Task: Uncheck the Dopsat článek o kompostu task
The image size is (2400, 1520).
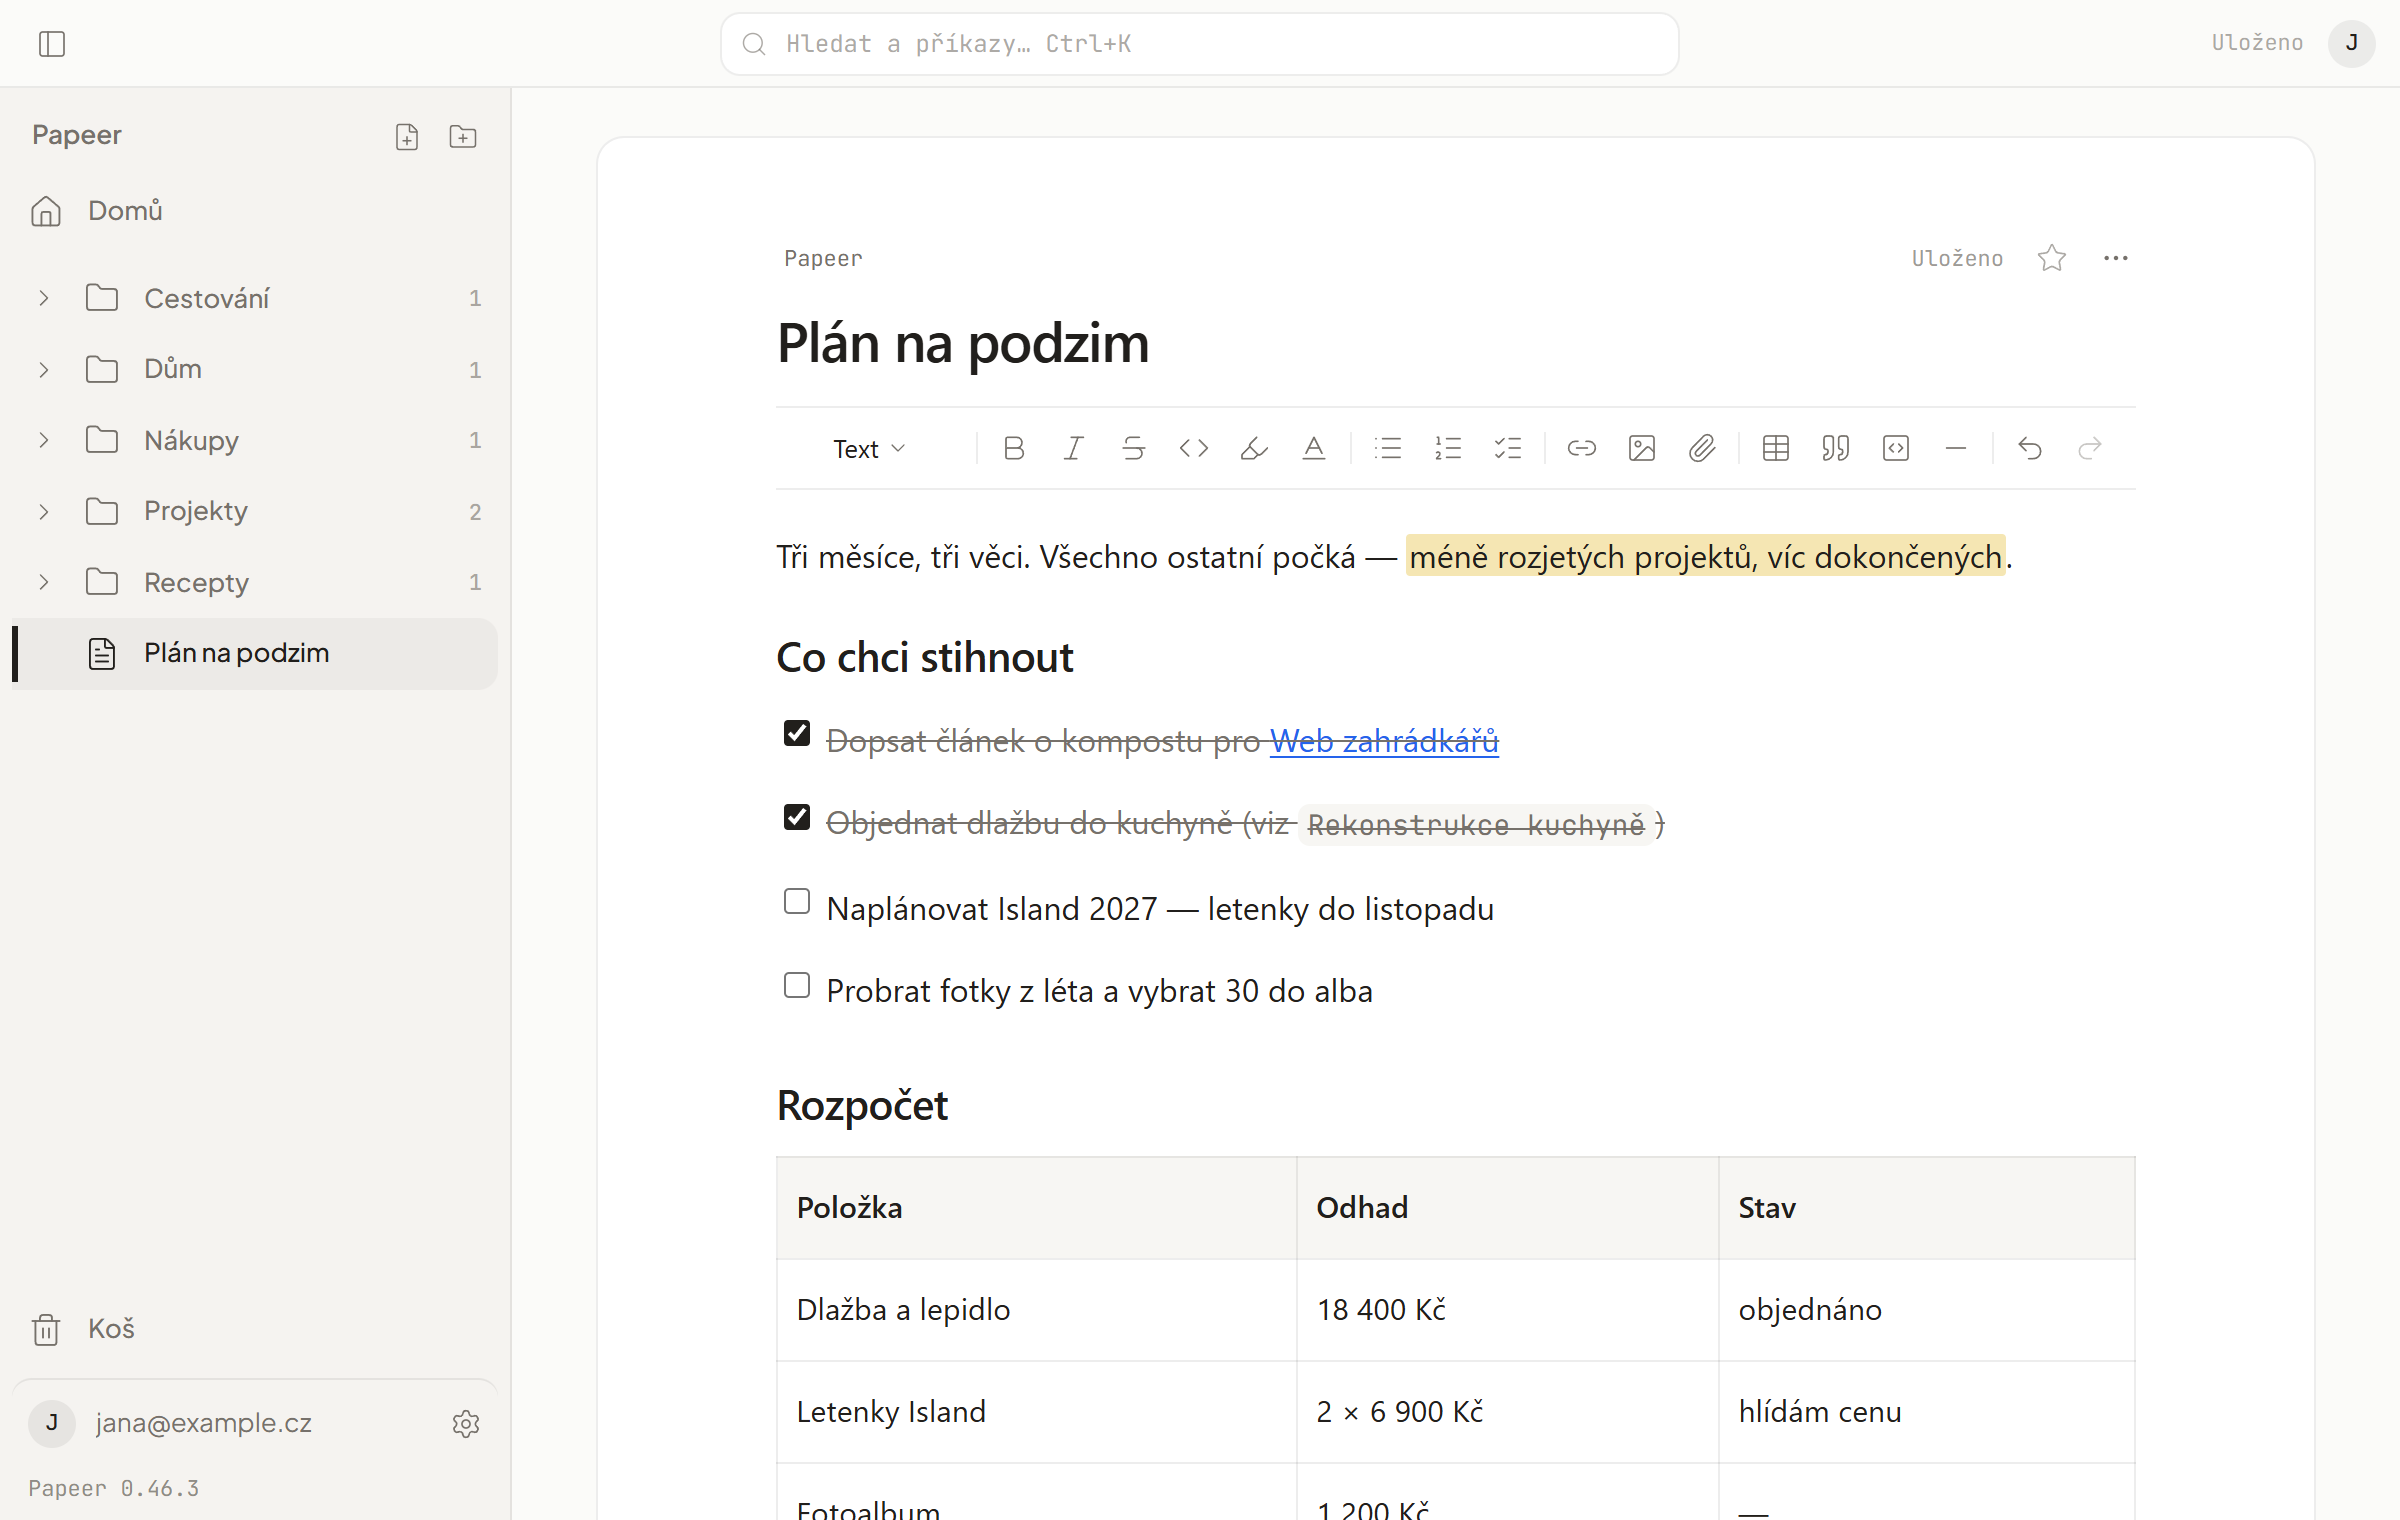Action: (x=797, y=734)
